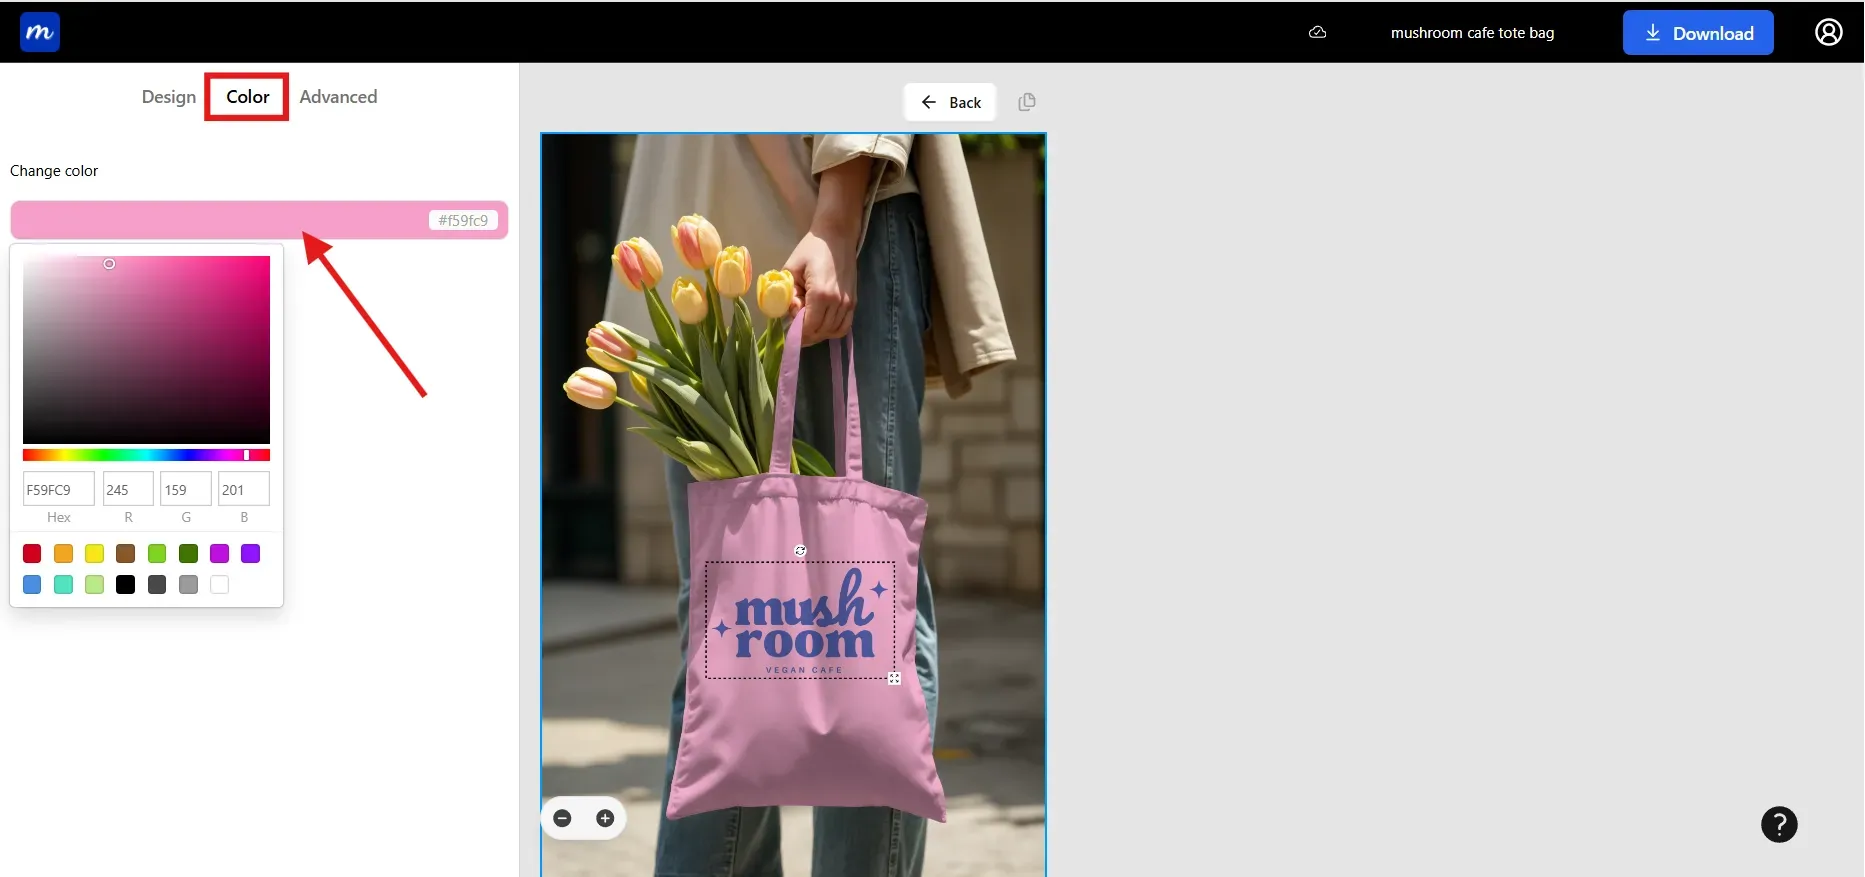
Task: Click the cloud save status icon
Action: point(1318,32)
